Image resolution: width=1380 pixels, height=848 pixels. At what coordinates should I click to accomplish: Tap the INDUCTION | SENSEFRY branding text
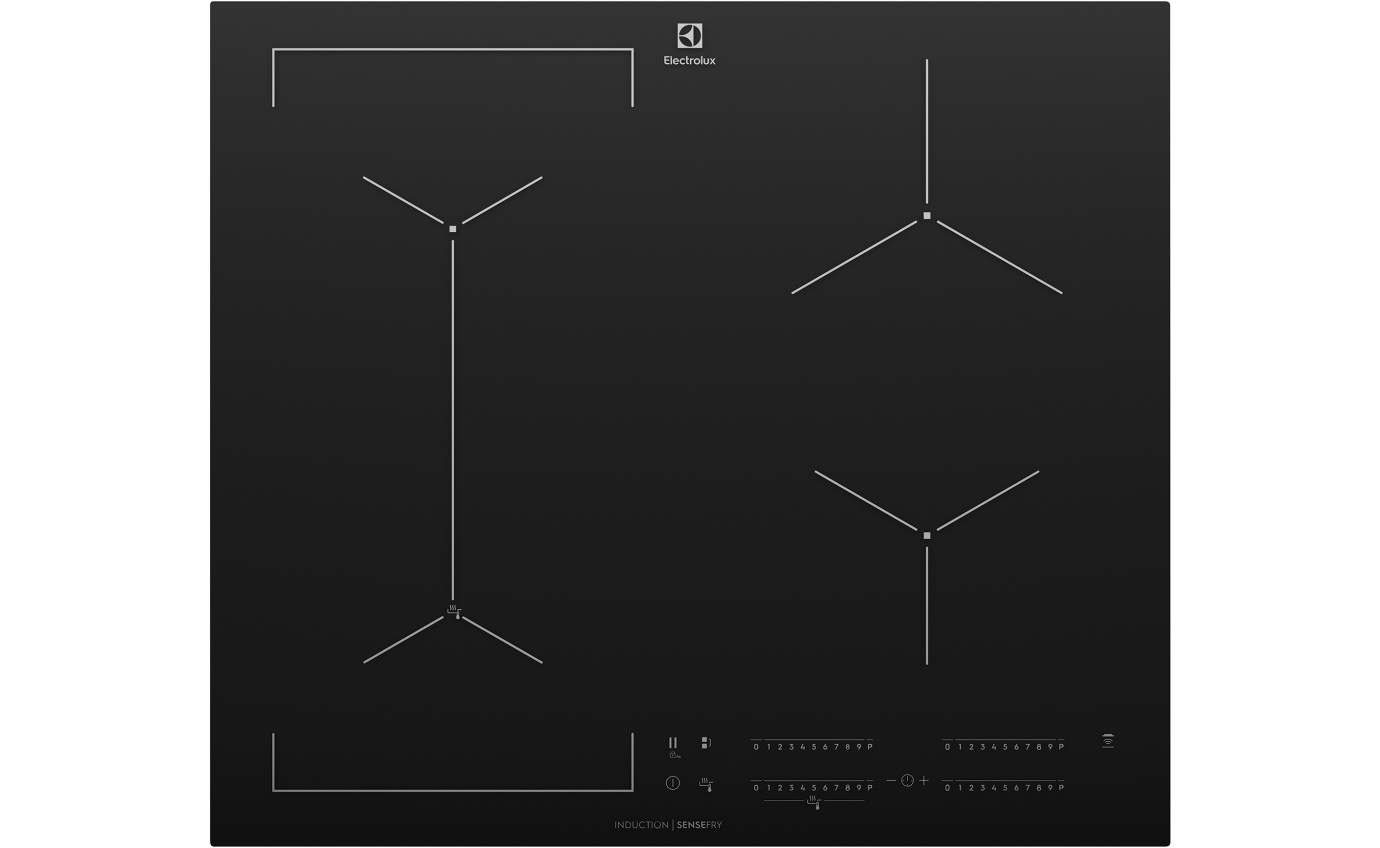click(x=670, y=824)
